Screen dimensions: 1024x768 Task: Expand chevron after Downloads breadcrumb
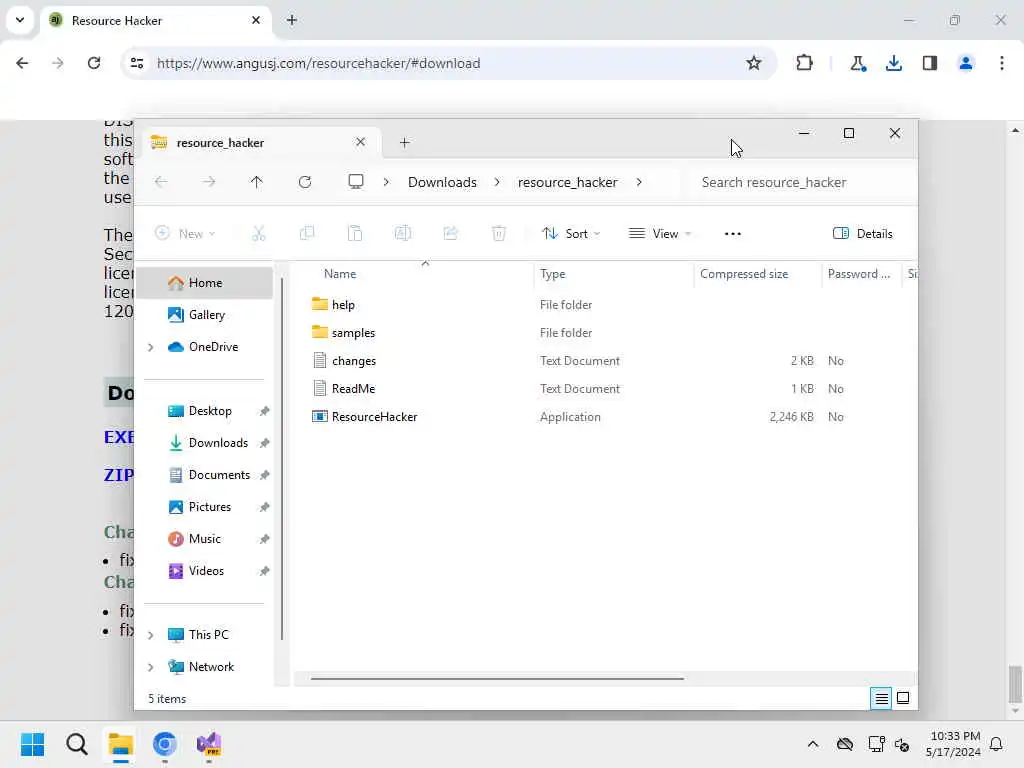[497, 182]
